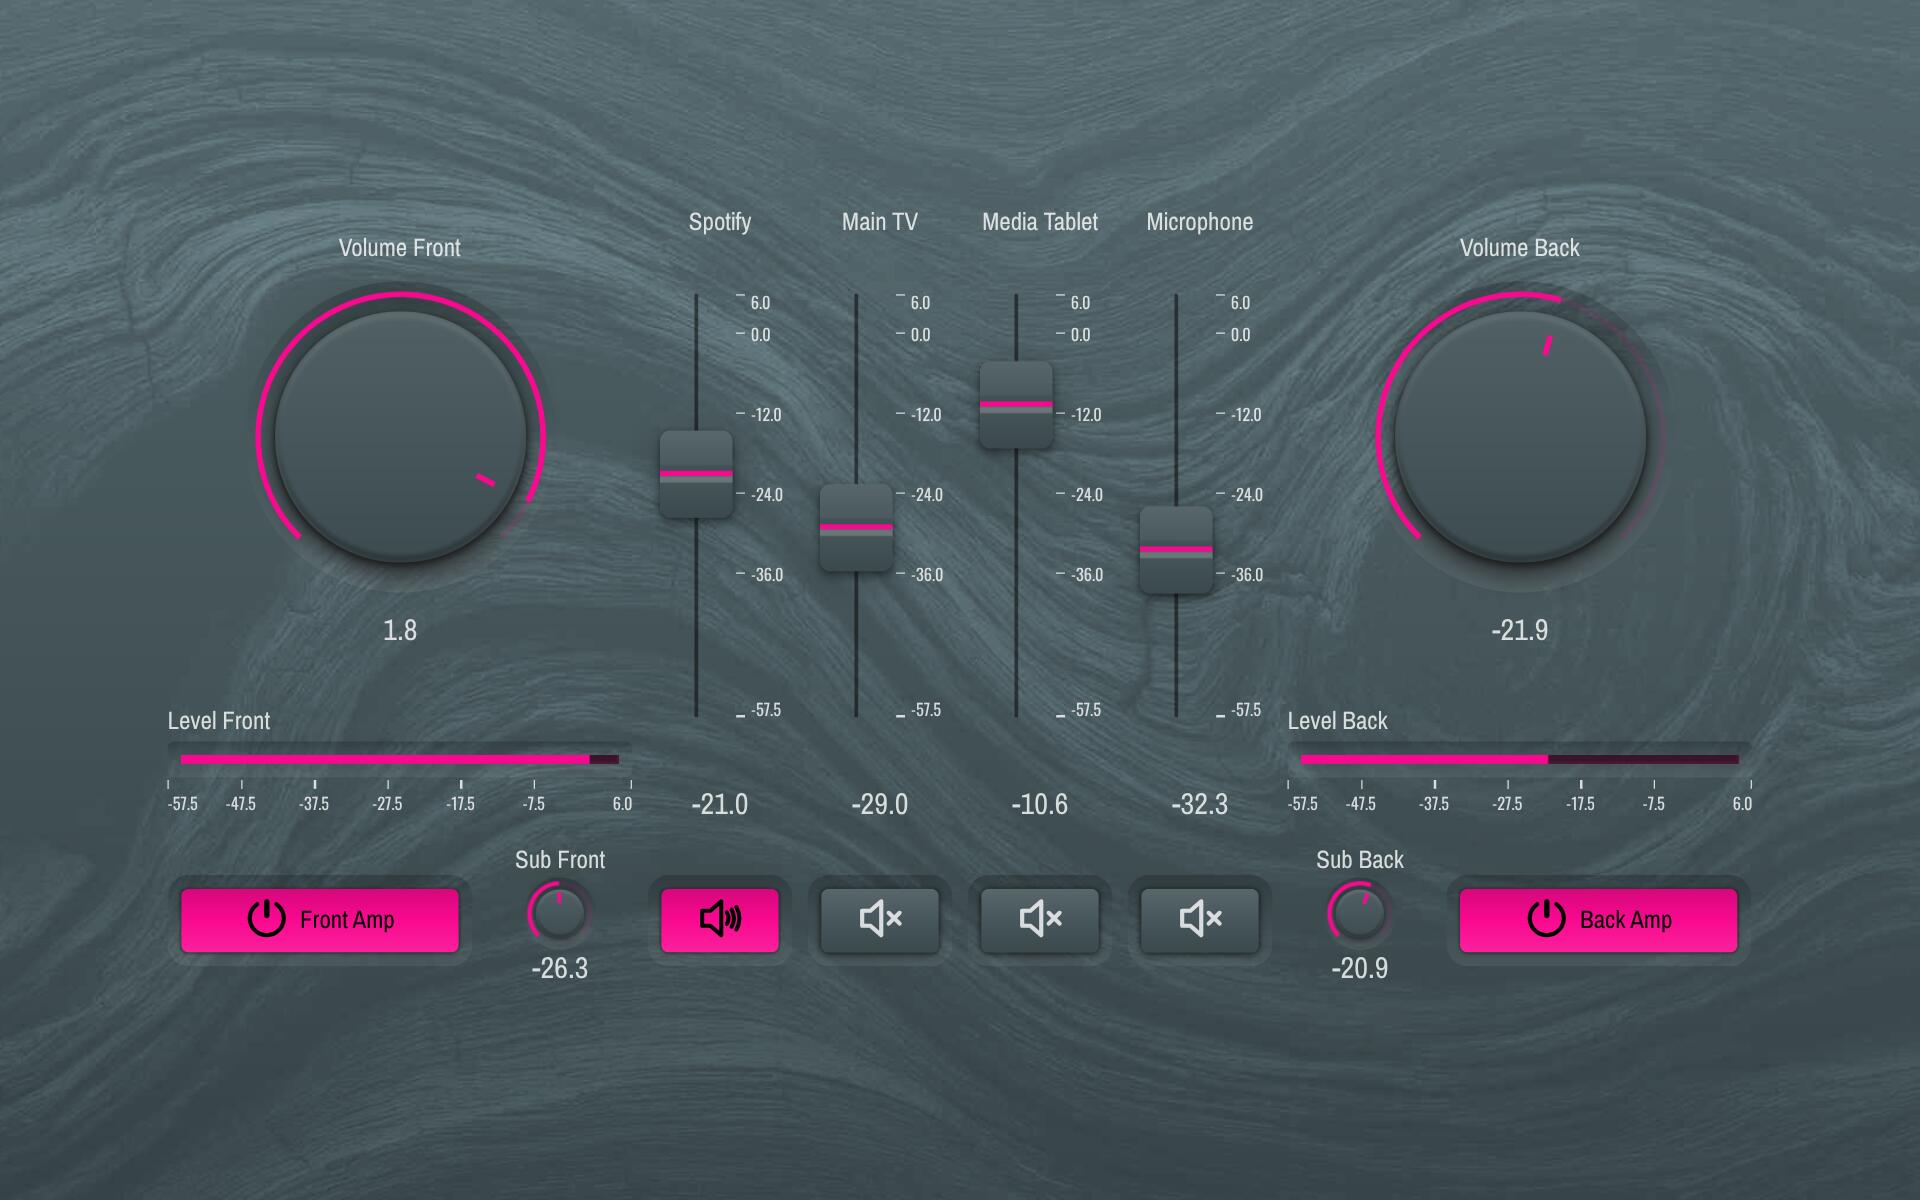Click the Spotify fader handle
Image resolution: width=1920 pixels, height=1200 pixels.
click(x=696, y=475)
